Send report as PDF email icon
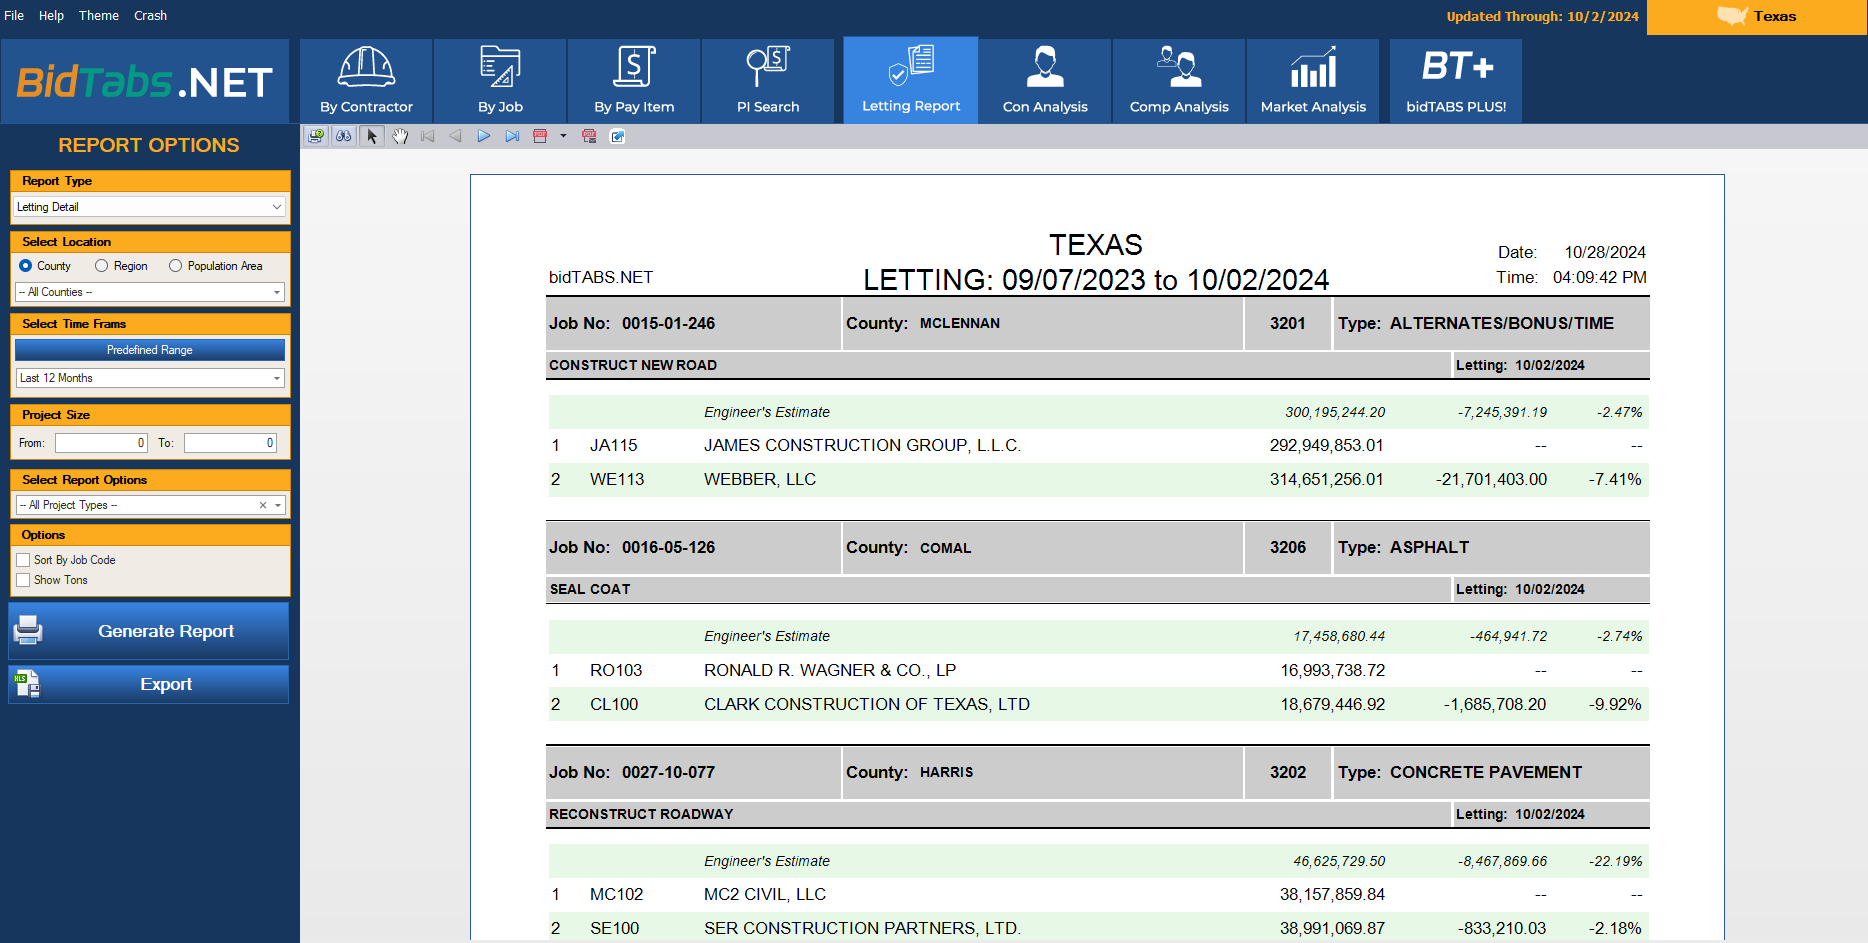This screenshot has width=1868, height=943. click(x=589, y=136)
